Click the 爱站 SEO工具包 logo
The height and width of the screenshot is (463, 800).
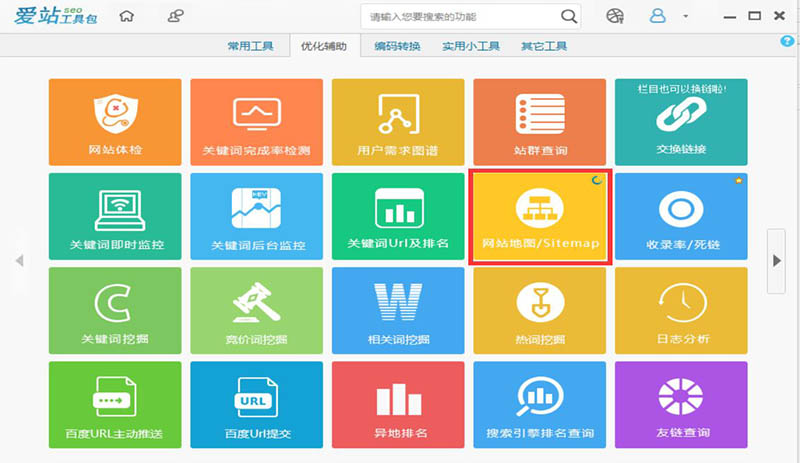click(x=56, y=16)
